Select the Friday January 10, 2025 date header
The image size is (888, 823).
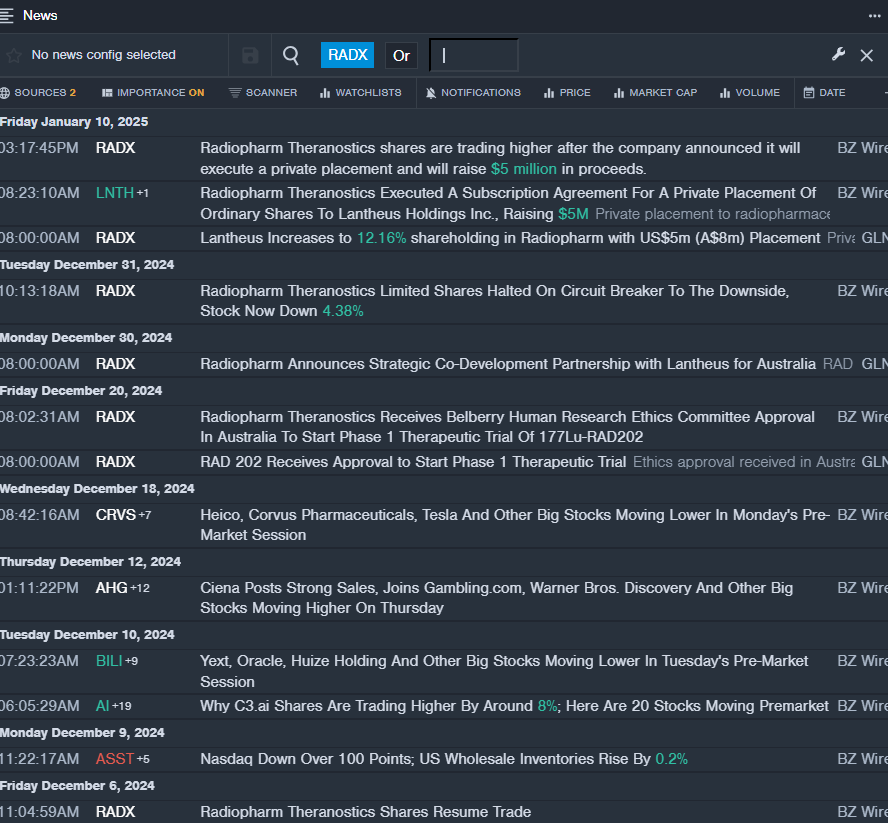(x=74, y=122)
